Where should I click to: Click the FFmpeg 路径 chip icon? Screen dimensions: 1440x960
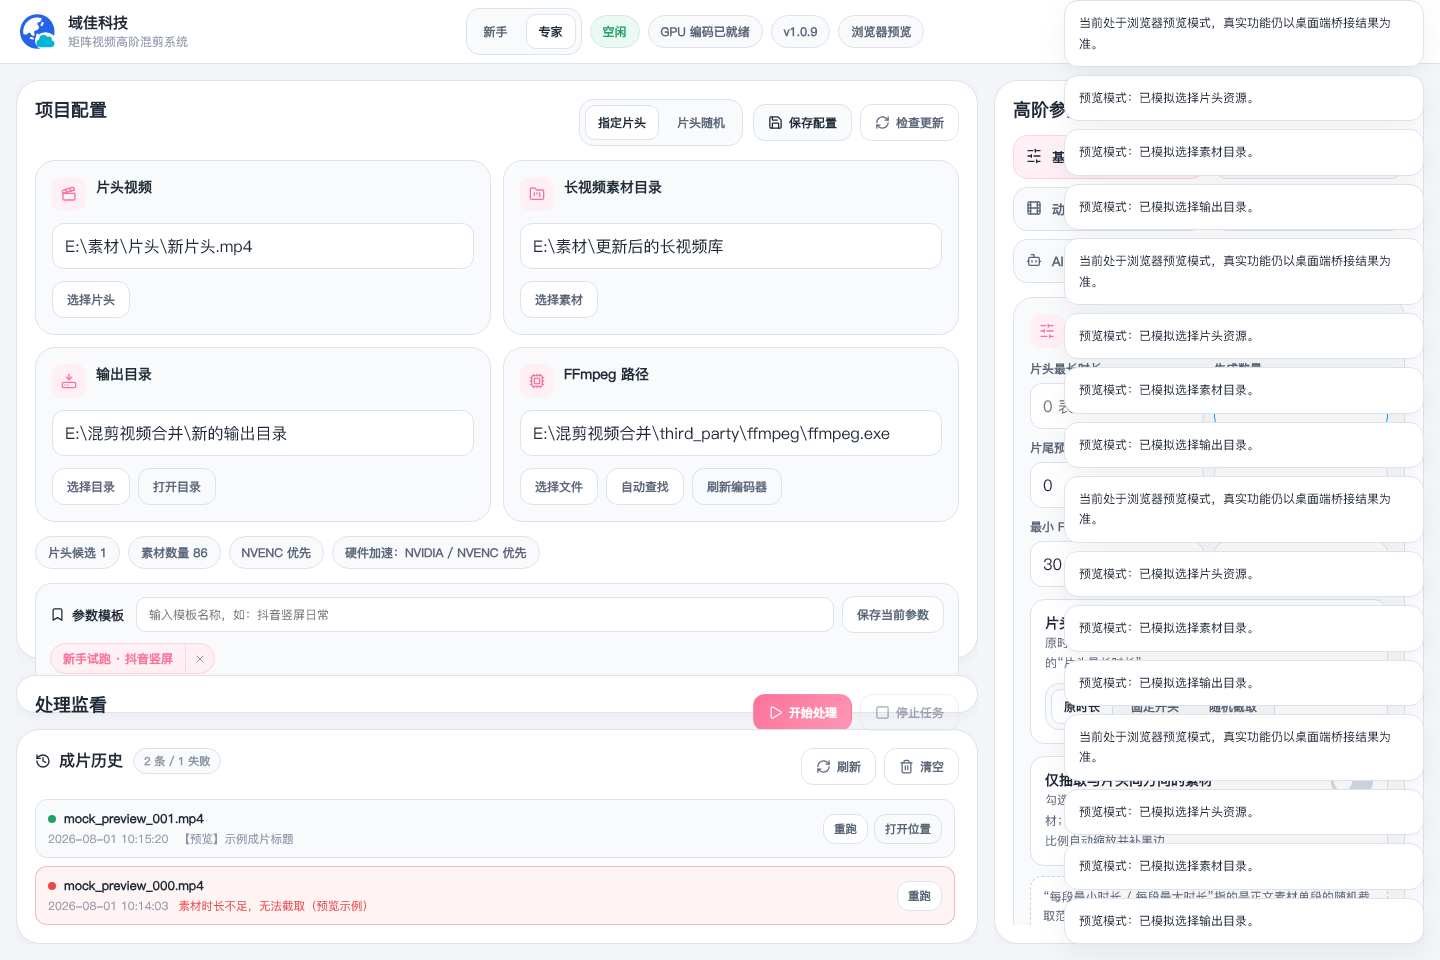(537, 381)
